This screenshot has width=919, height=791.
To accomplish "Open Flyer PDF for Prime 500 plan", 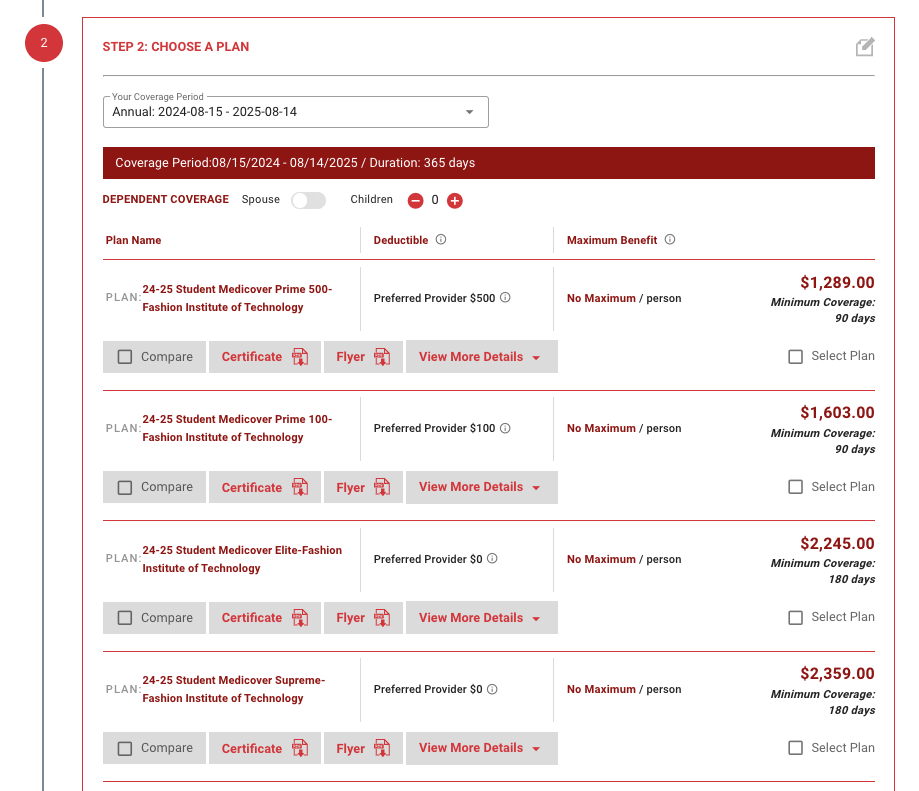I will (363, 357).
